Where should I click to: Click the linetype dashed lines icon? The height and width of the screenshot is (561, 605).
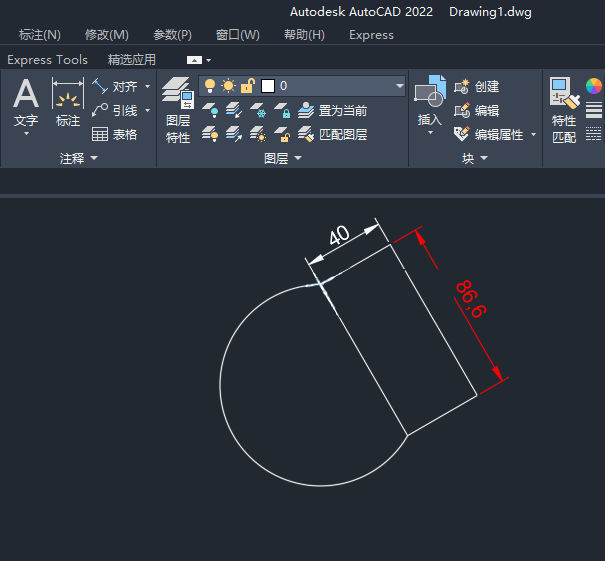[593, 134]
